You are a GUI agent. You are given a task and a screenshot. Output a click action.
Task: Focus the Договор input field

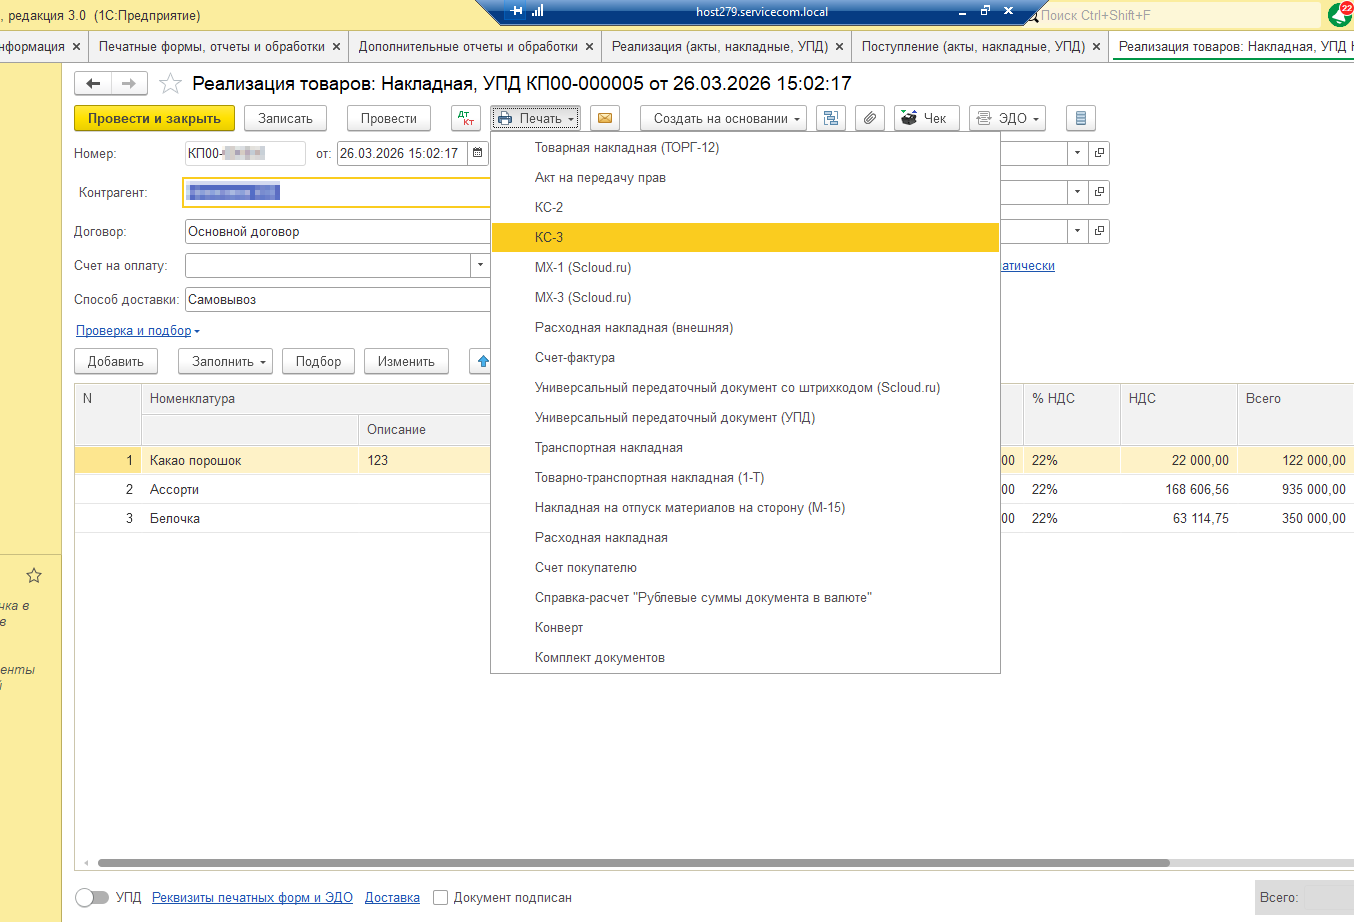point(338,231)
